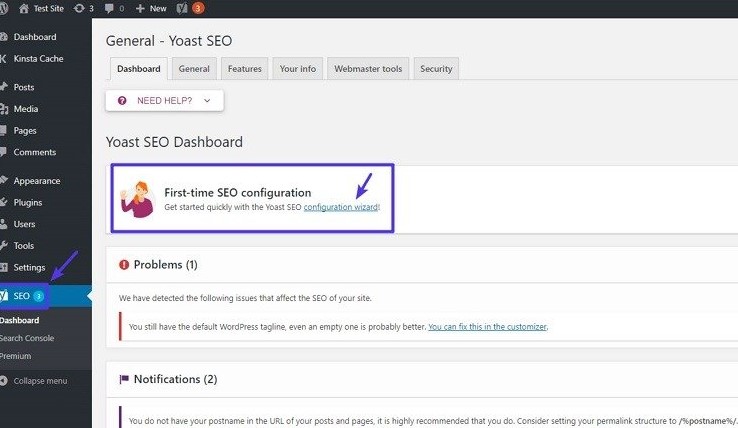Open Premium submenu item
738x428 pixels.
point(16,356)
